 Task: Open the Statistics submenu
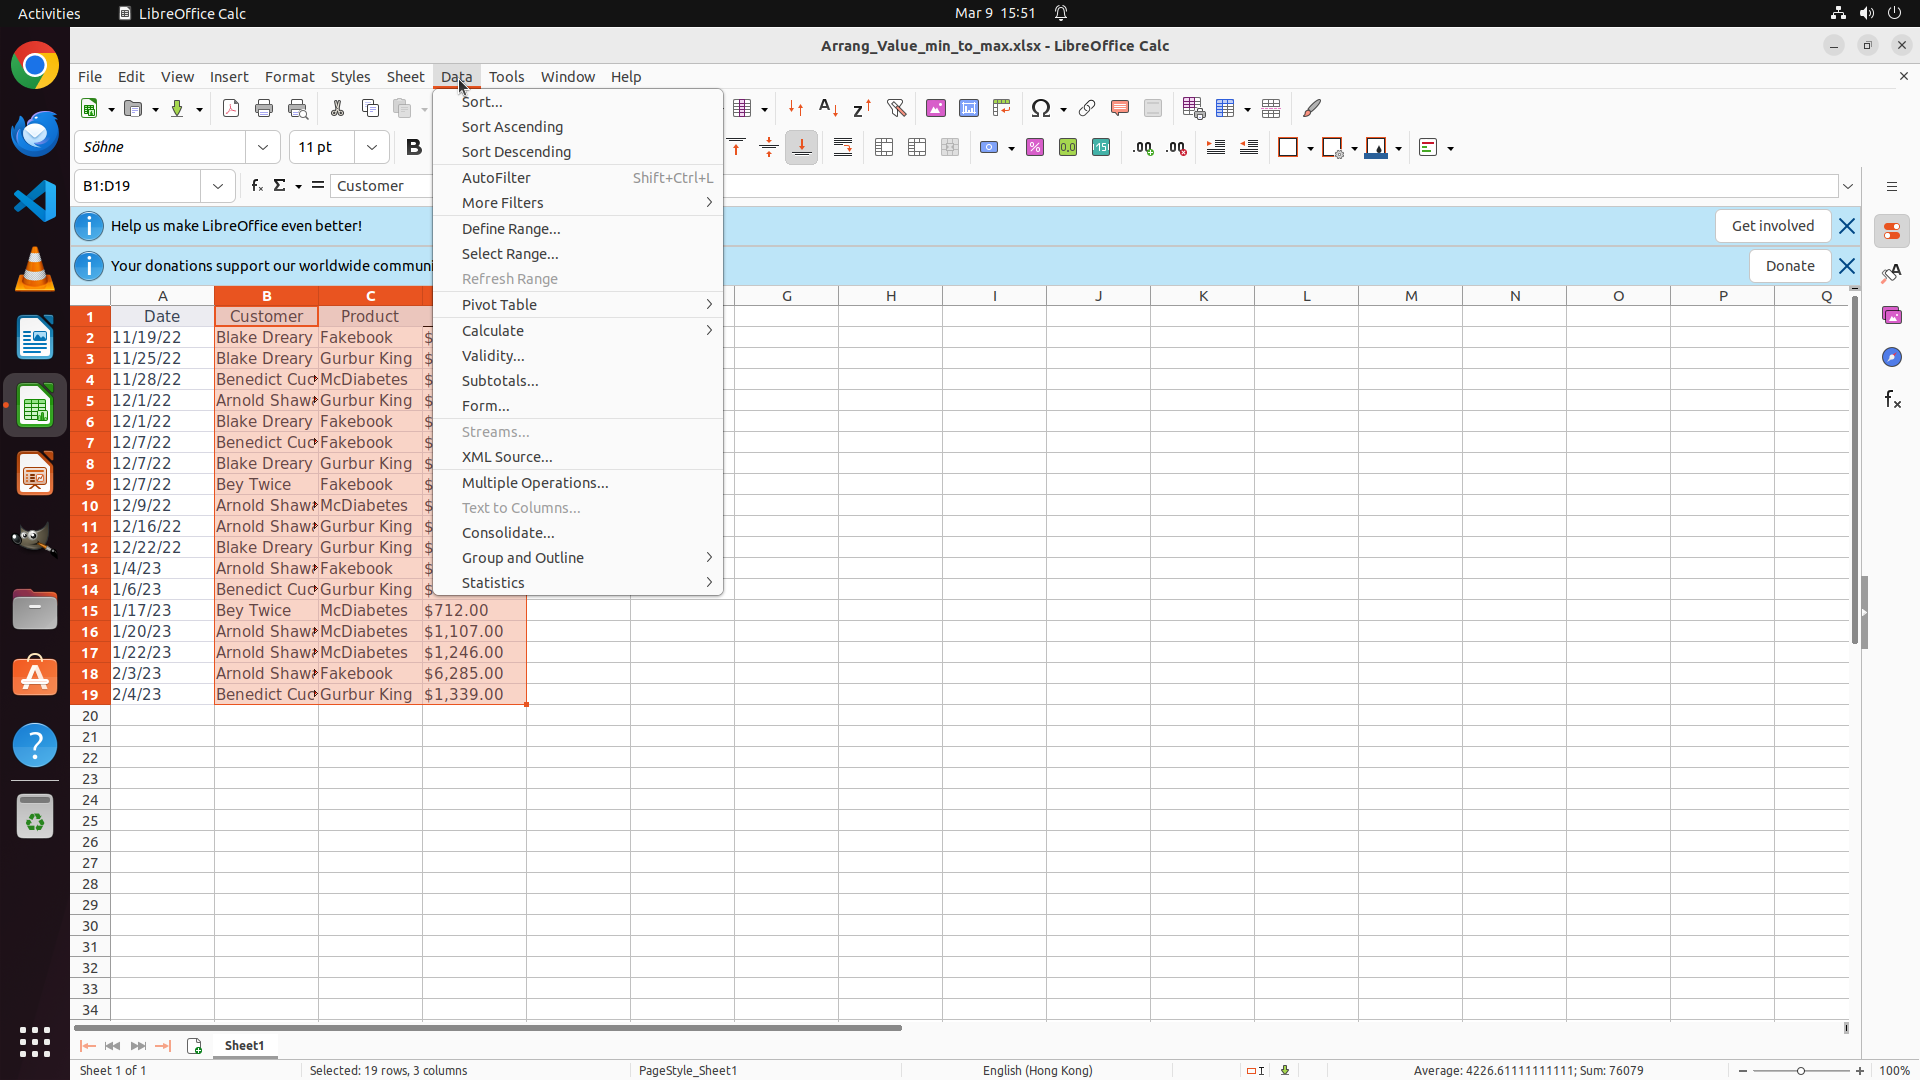pos(578,583)
